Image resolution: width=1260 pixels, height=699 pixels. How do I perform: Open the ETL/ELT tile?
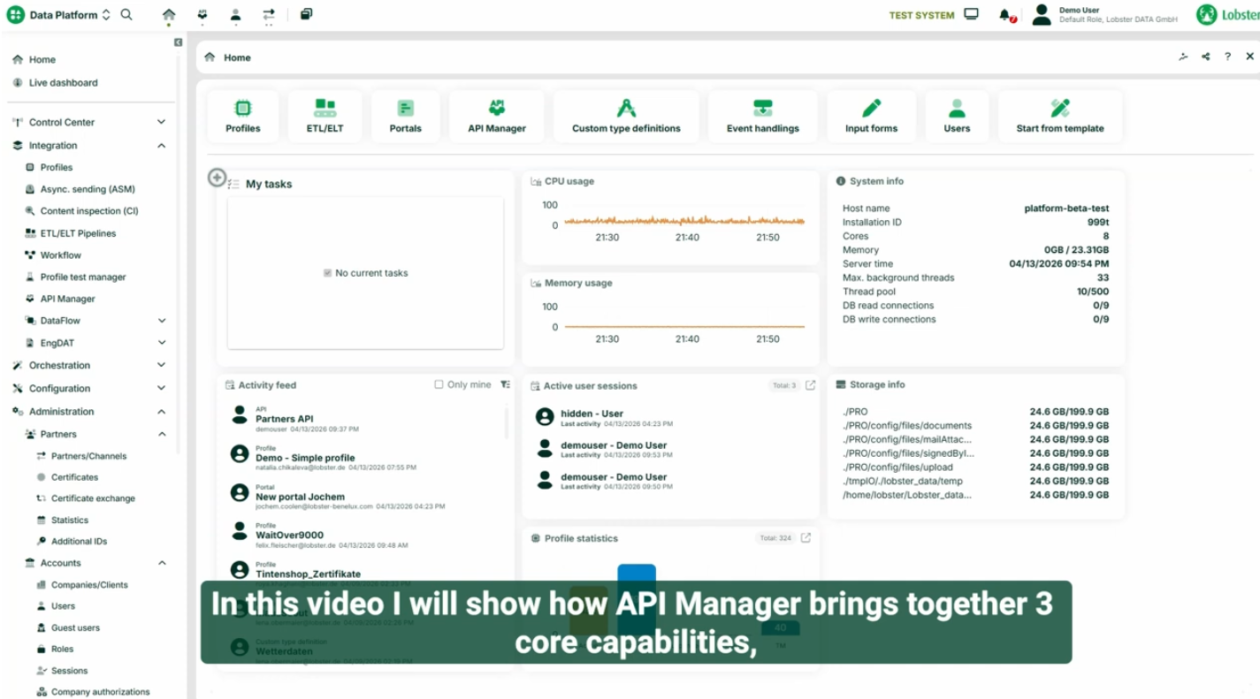point(325,116)
